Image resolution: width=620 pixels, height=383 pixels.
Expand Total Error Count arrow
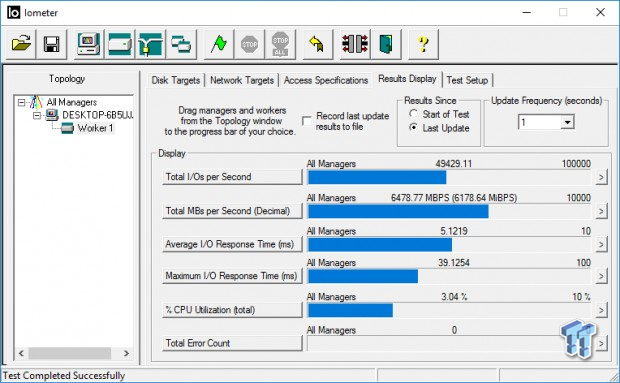click(x=601, y=343)
